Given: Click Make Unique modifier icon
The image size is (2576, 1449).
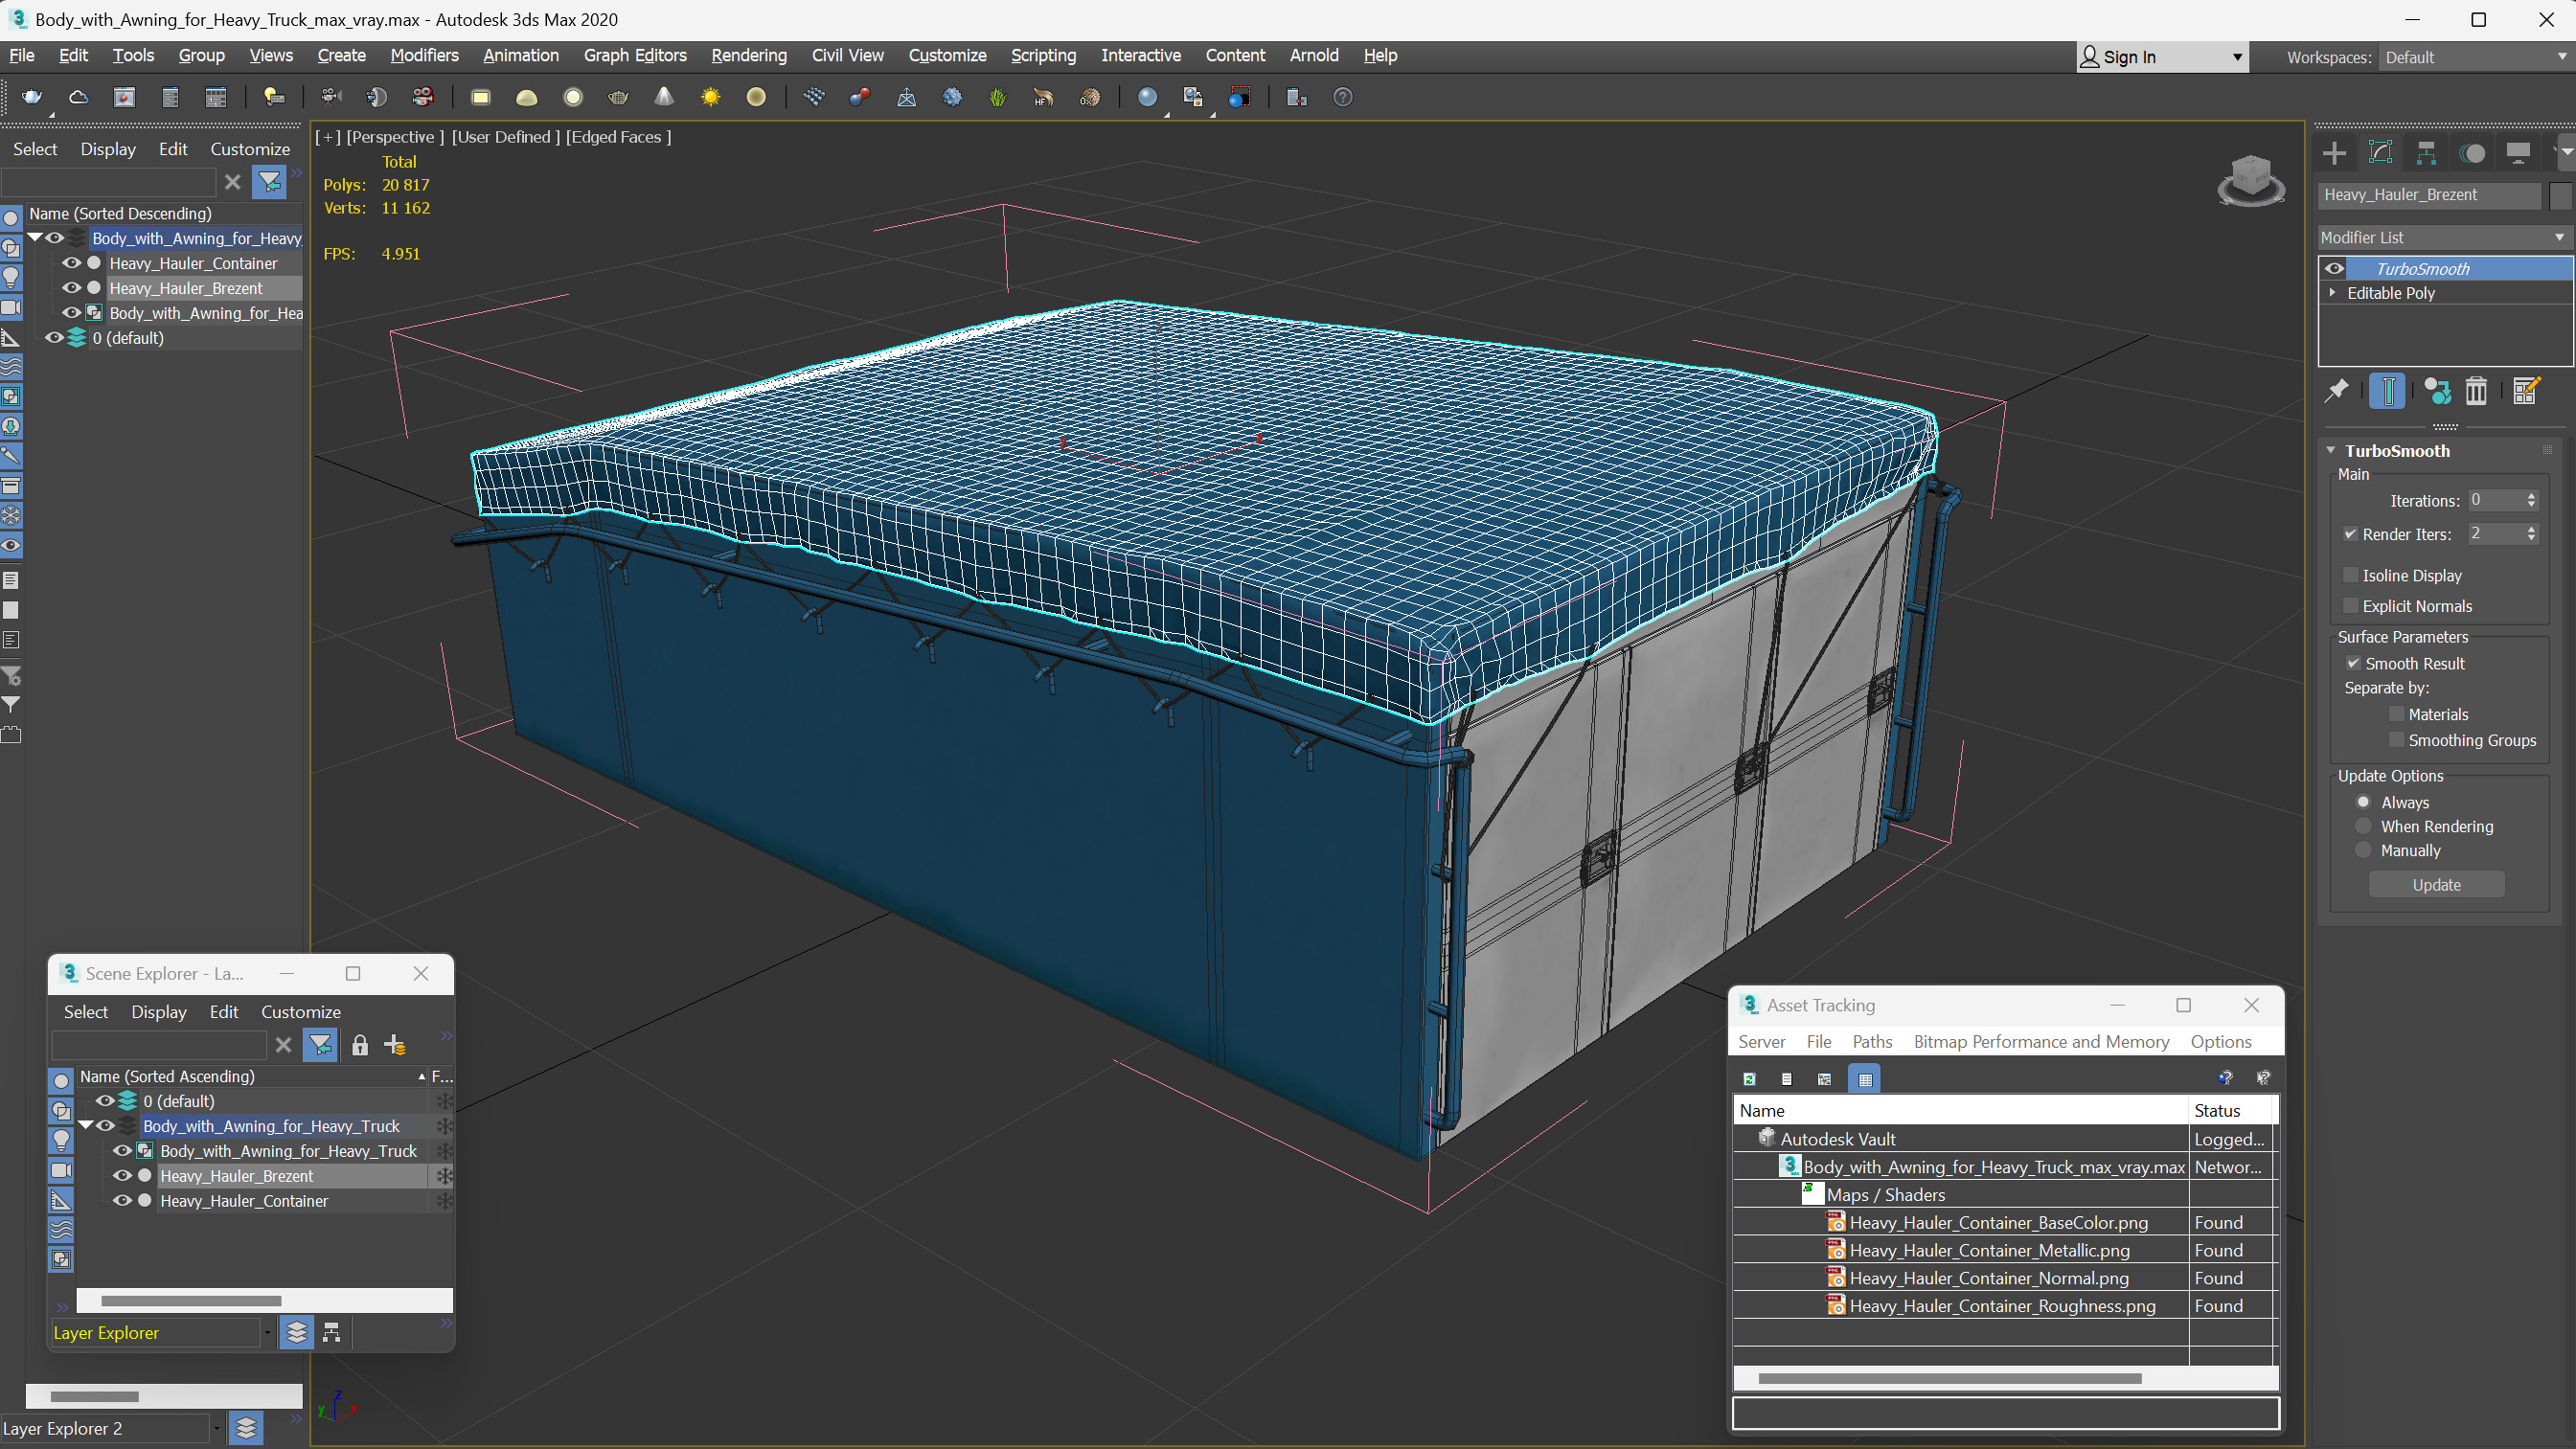Looking at the screenshot, I should (x=2437, y=391).
